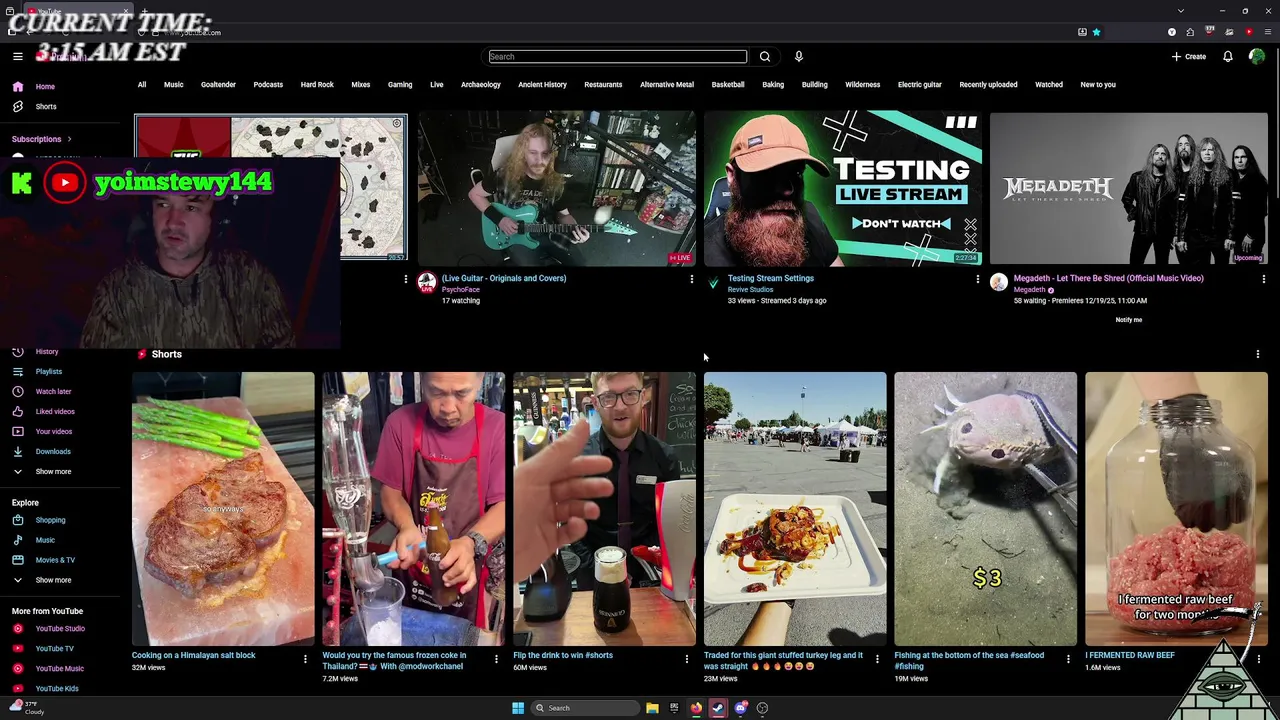
Task: Click the YouTube search field
Action: coord(617,57)
